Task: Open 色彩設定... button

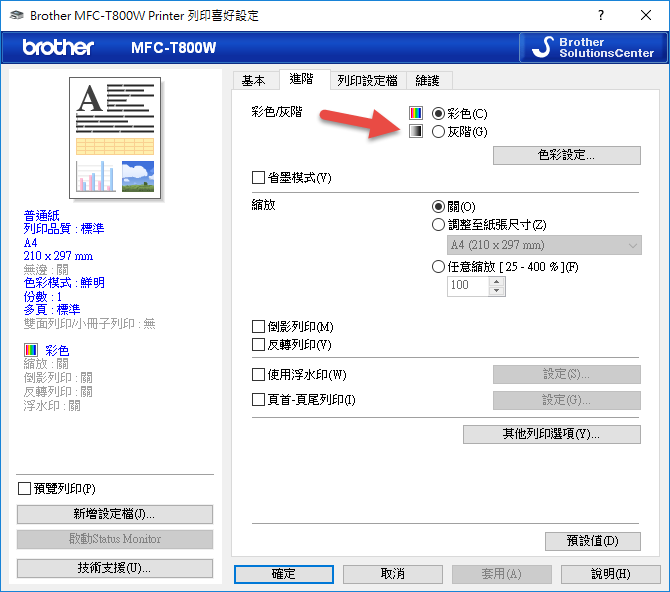Action: (567, 155)
